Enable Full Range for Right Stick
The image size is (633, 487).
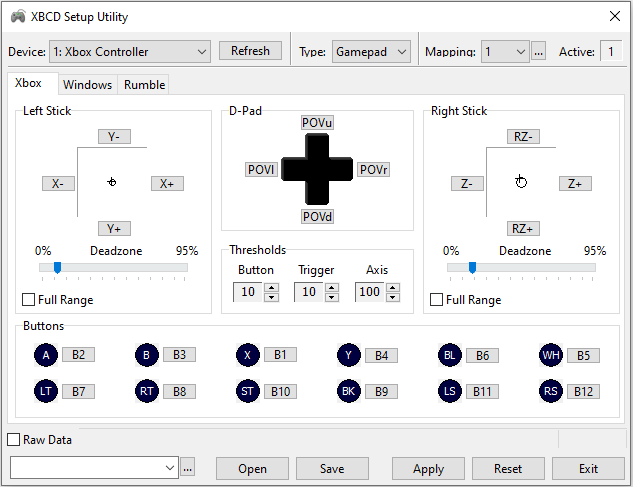click(x=437, y=300)
